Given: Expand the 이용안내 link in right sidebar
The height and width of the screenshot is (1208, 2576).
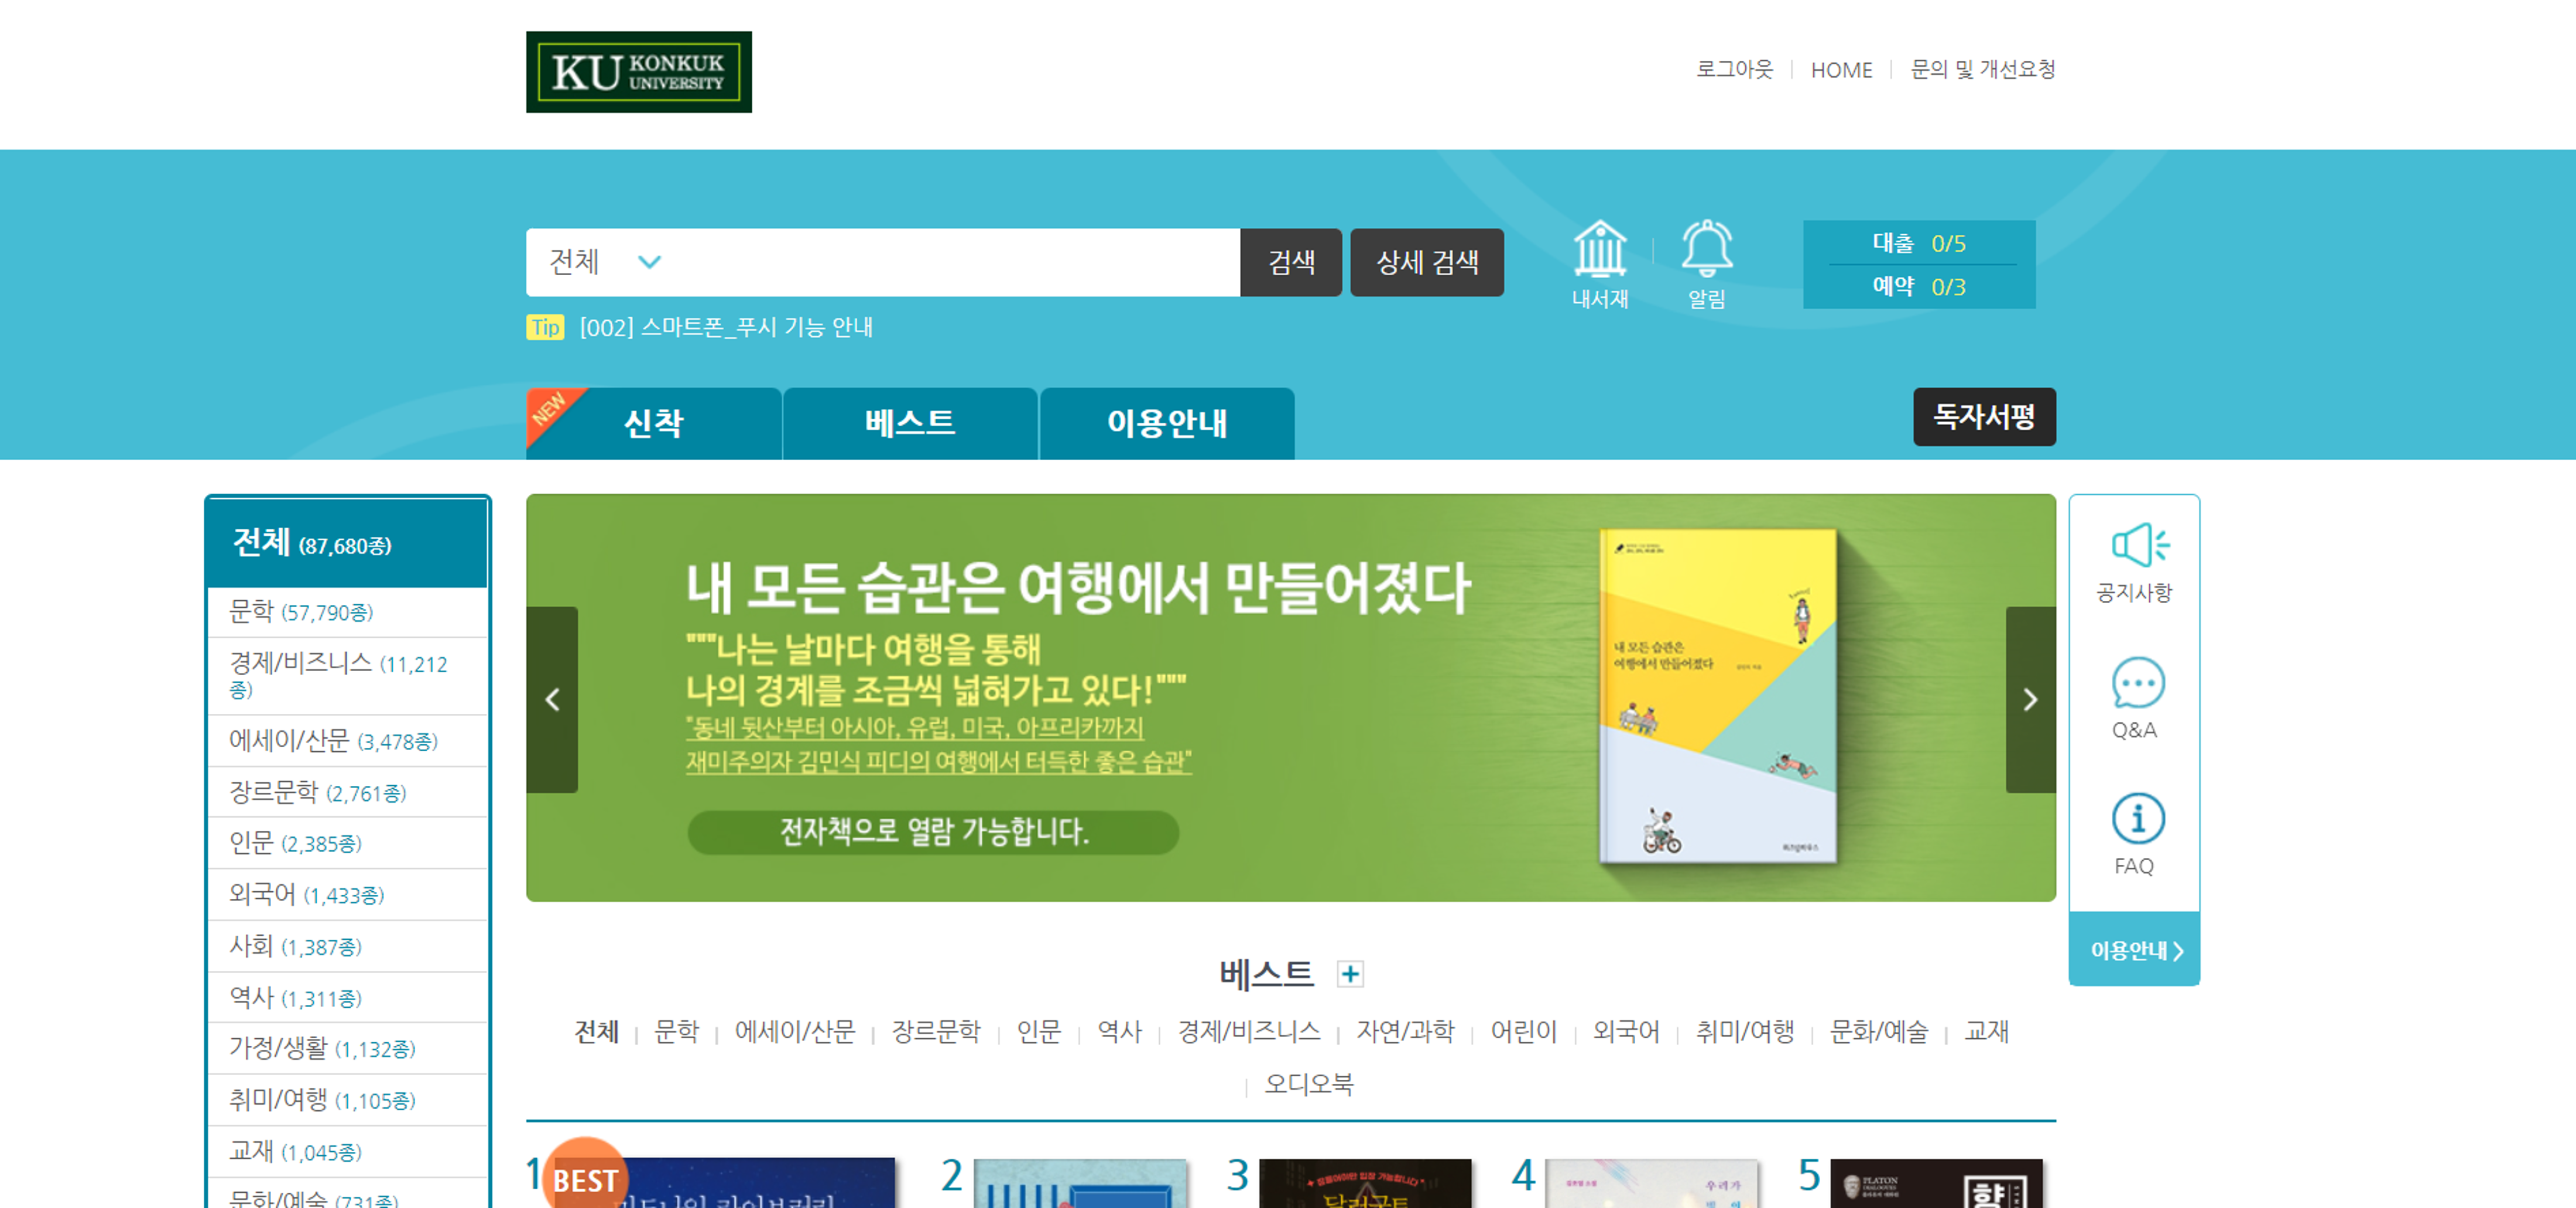Looking at the screenshot, I should pos(2134,950).
